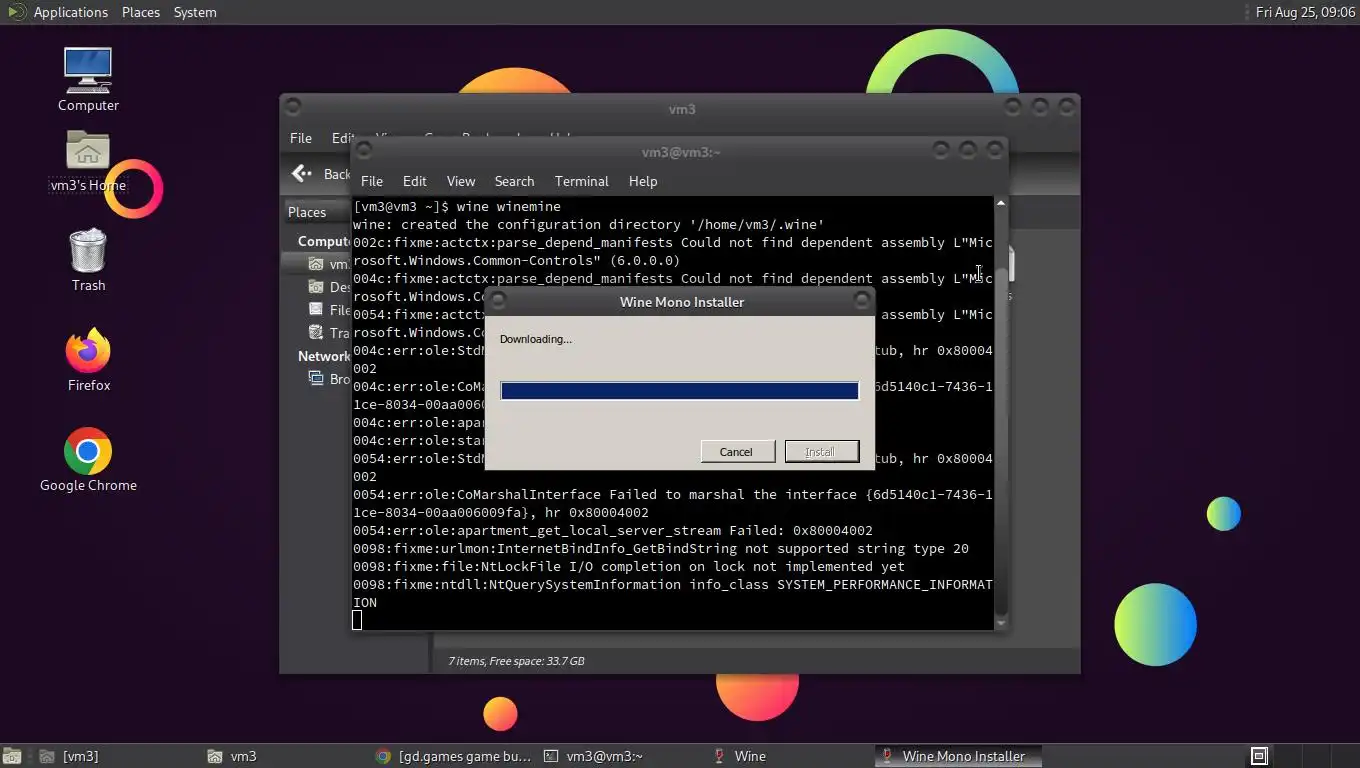Maximize the vm3 file manager window

[x=1040, y=106]
